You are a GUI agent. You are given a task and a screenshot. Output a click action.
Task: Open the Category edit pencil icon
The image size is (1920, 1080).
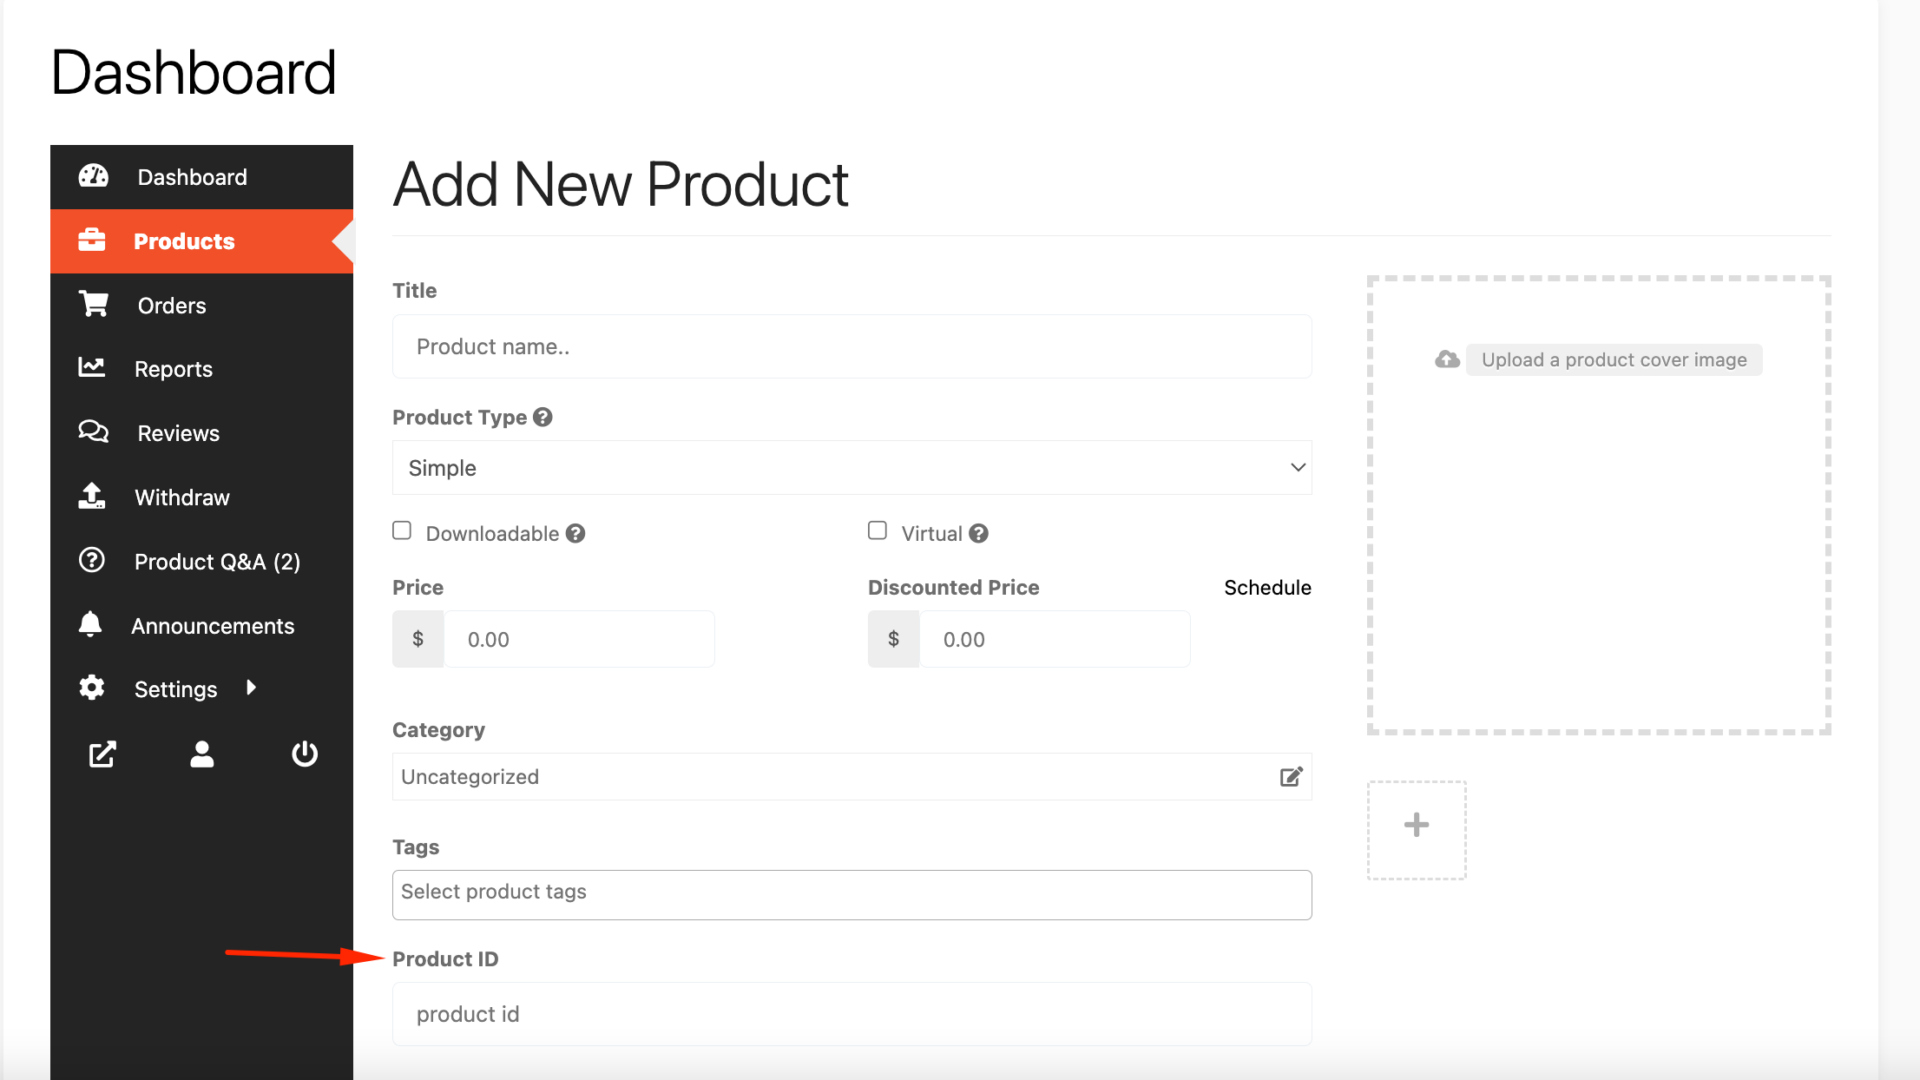[1291, 777]
